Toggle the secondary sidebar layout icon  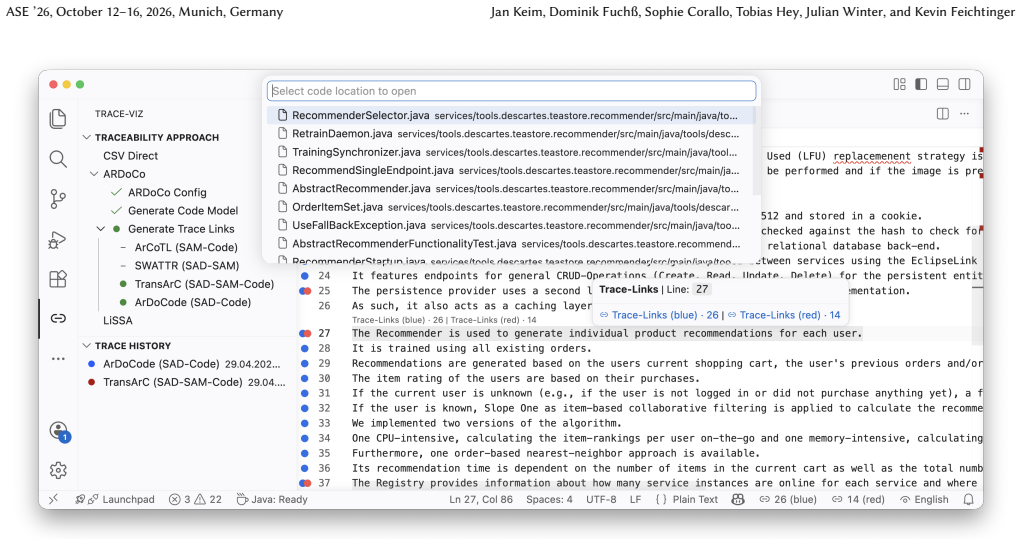[x=965, y=84]
